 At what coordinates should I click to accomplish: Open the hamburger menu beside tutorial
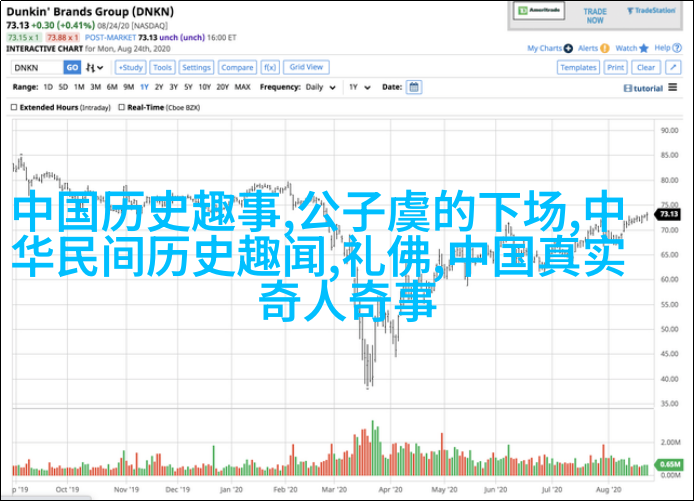click(673, 88)
